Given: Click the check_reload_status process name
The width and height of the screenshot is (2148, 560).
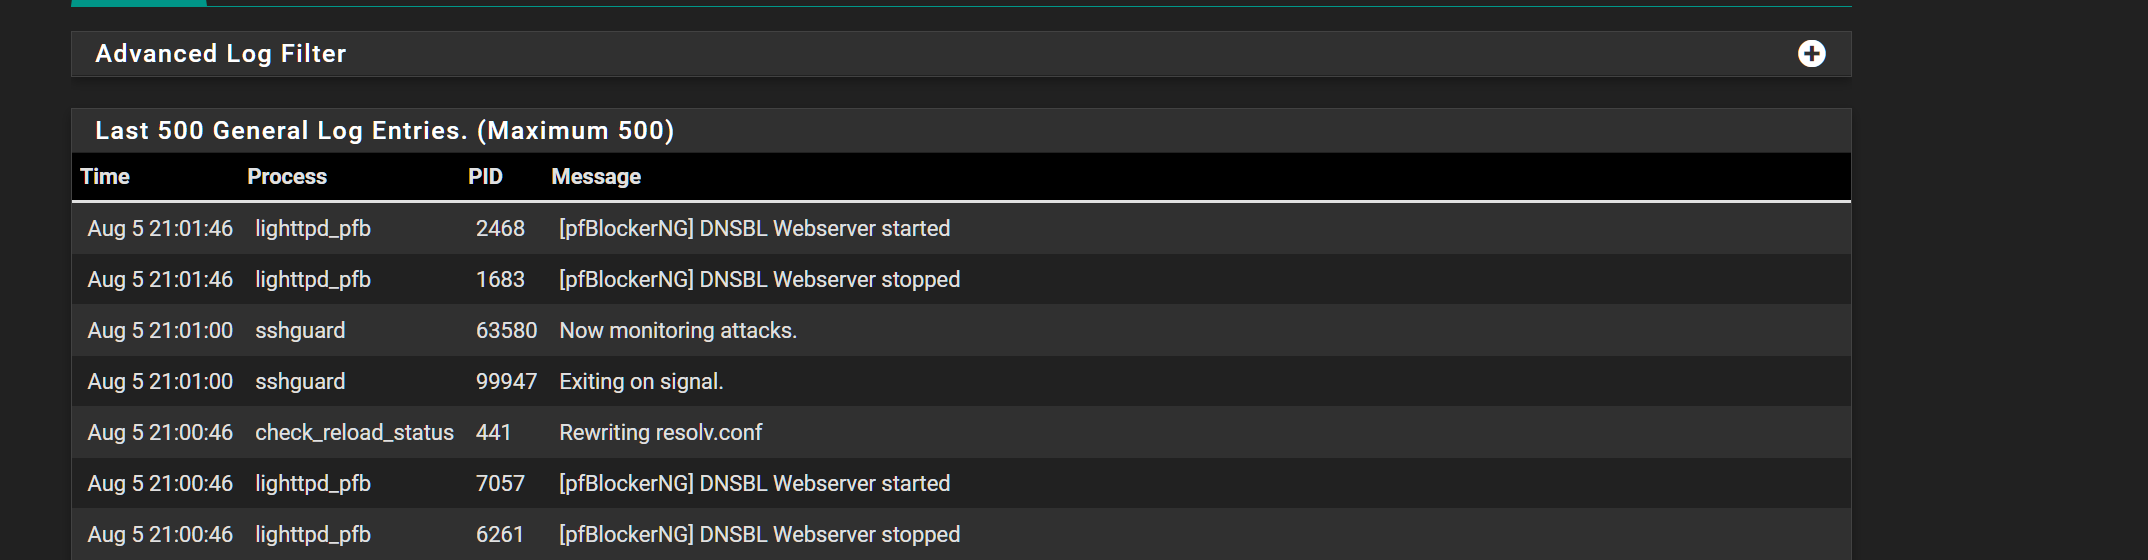Looking at the screenshot, I should point(354,433).
